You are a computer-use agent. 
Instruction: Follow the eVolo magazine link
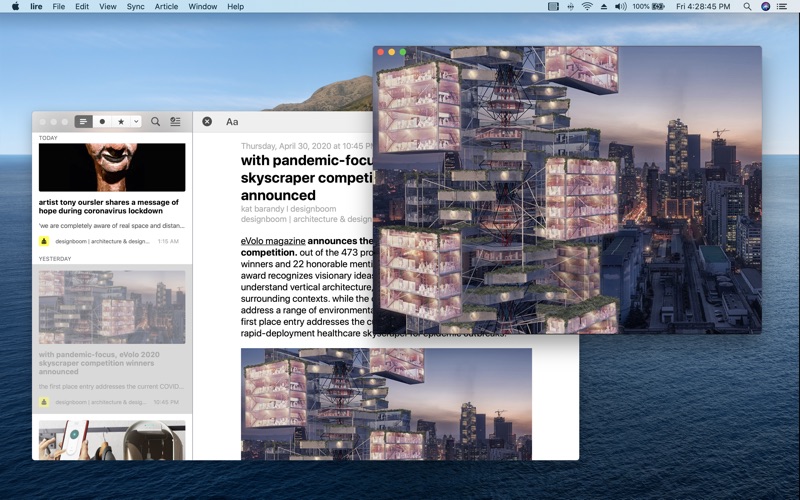273,241
